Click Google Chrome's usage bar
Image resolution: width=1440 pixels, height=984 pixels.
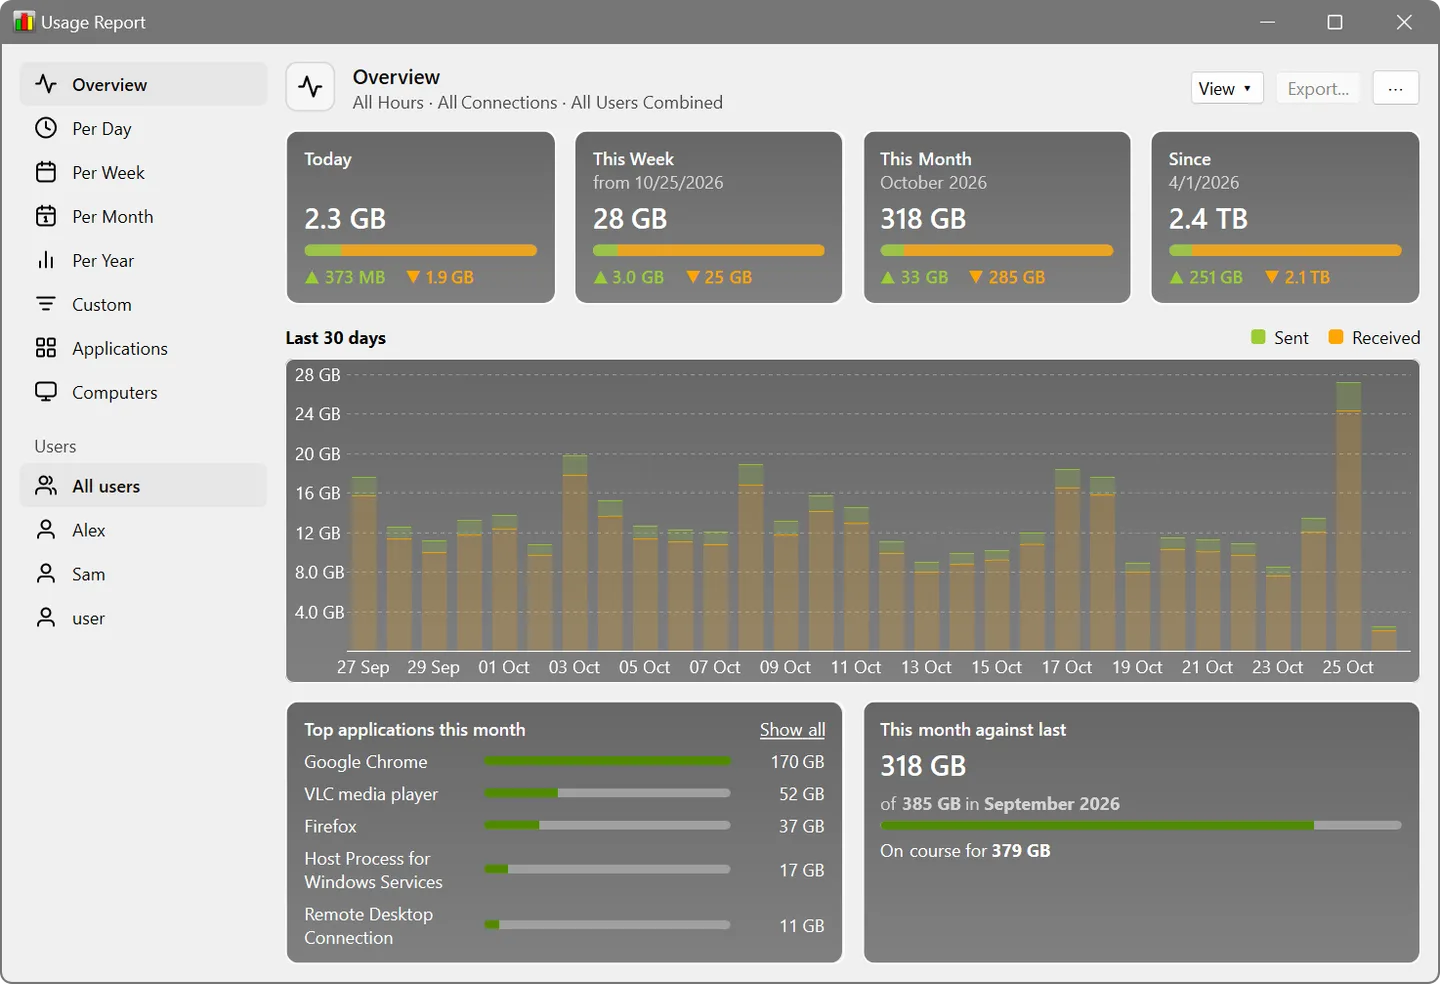point(607,761)
